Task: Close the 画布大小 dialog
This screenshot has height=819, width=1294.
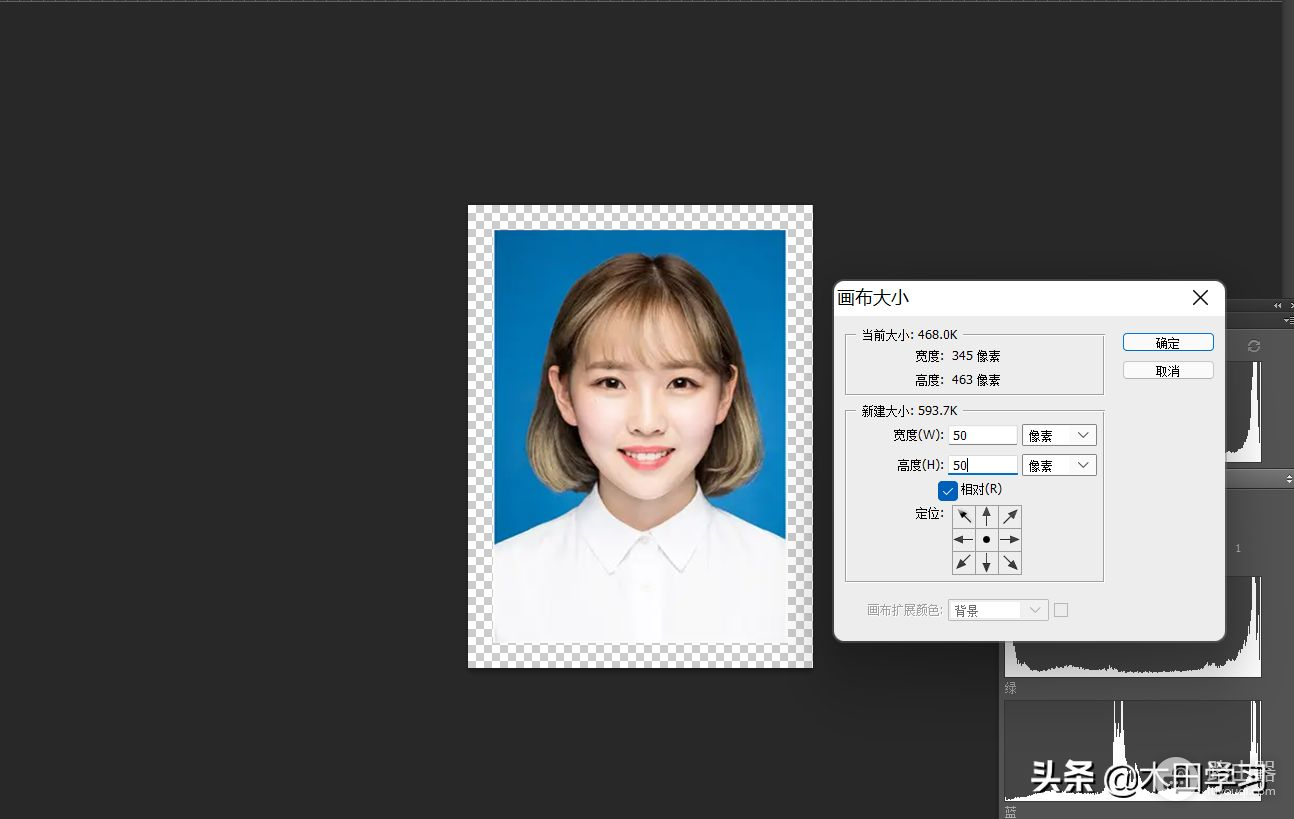Action: pos(1200,298)
